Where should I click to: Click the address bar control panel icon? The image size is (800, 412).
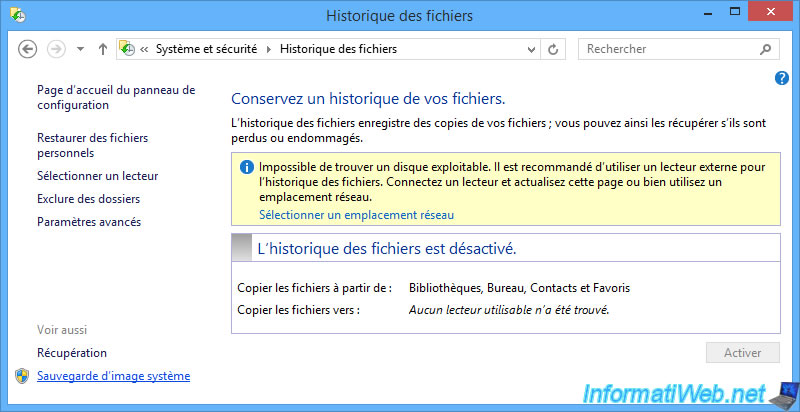(x=127, y=49)
